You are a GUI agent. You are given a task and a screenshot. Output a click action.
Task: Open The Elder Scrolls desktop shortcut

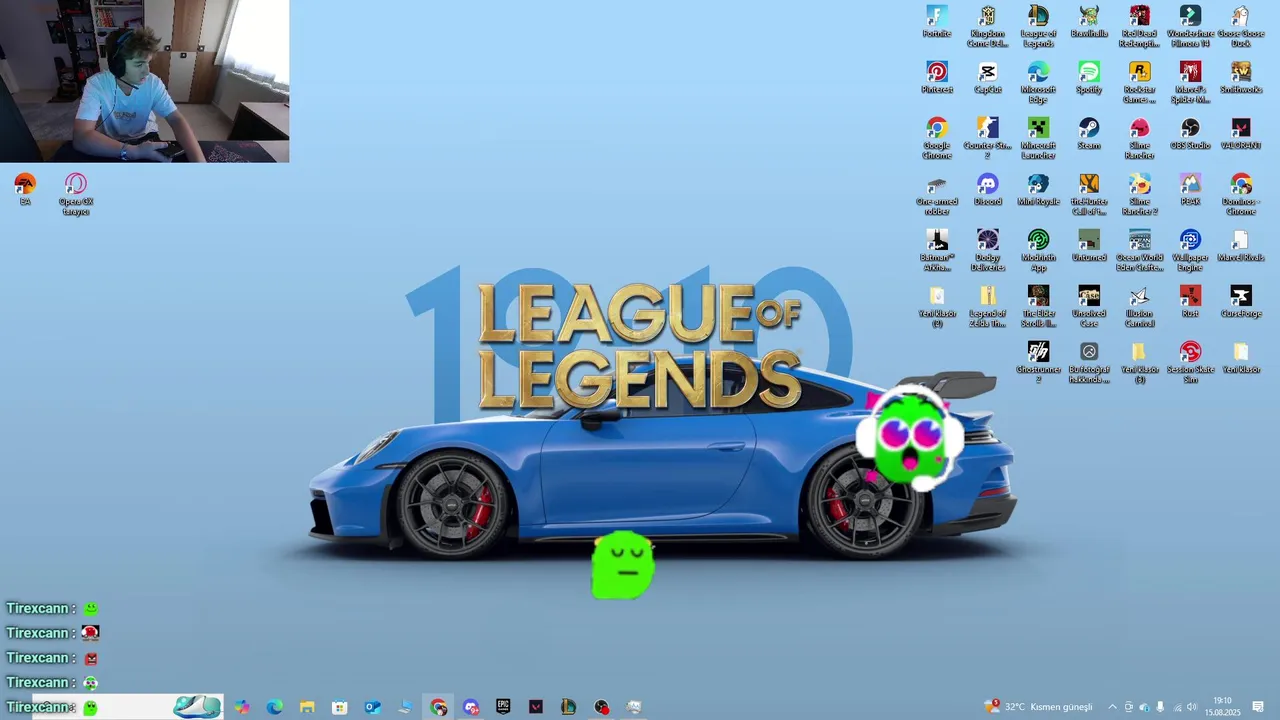coord(1038,307)
